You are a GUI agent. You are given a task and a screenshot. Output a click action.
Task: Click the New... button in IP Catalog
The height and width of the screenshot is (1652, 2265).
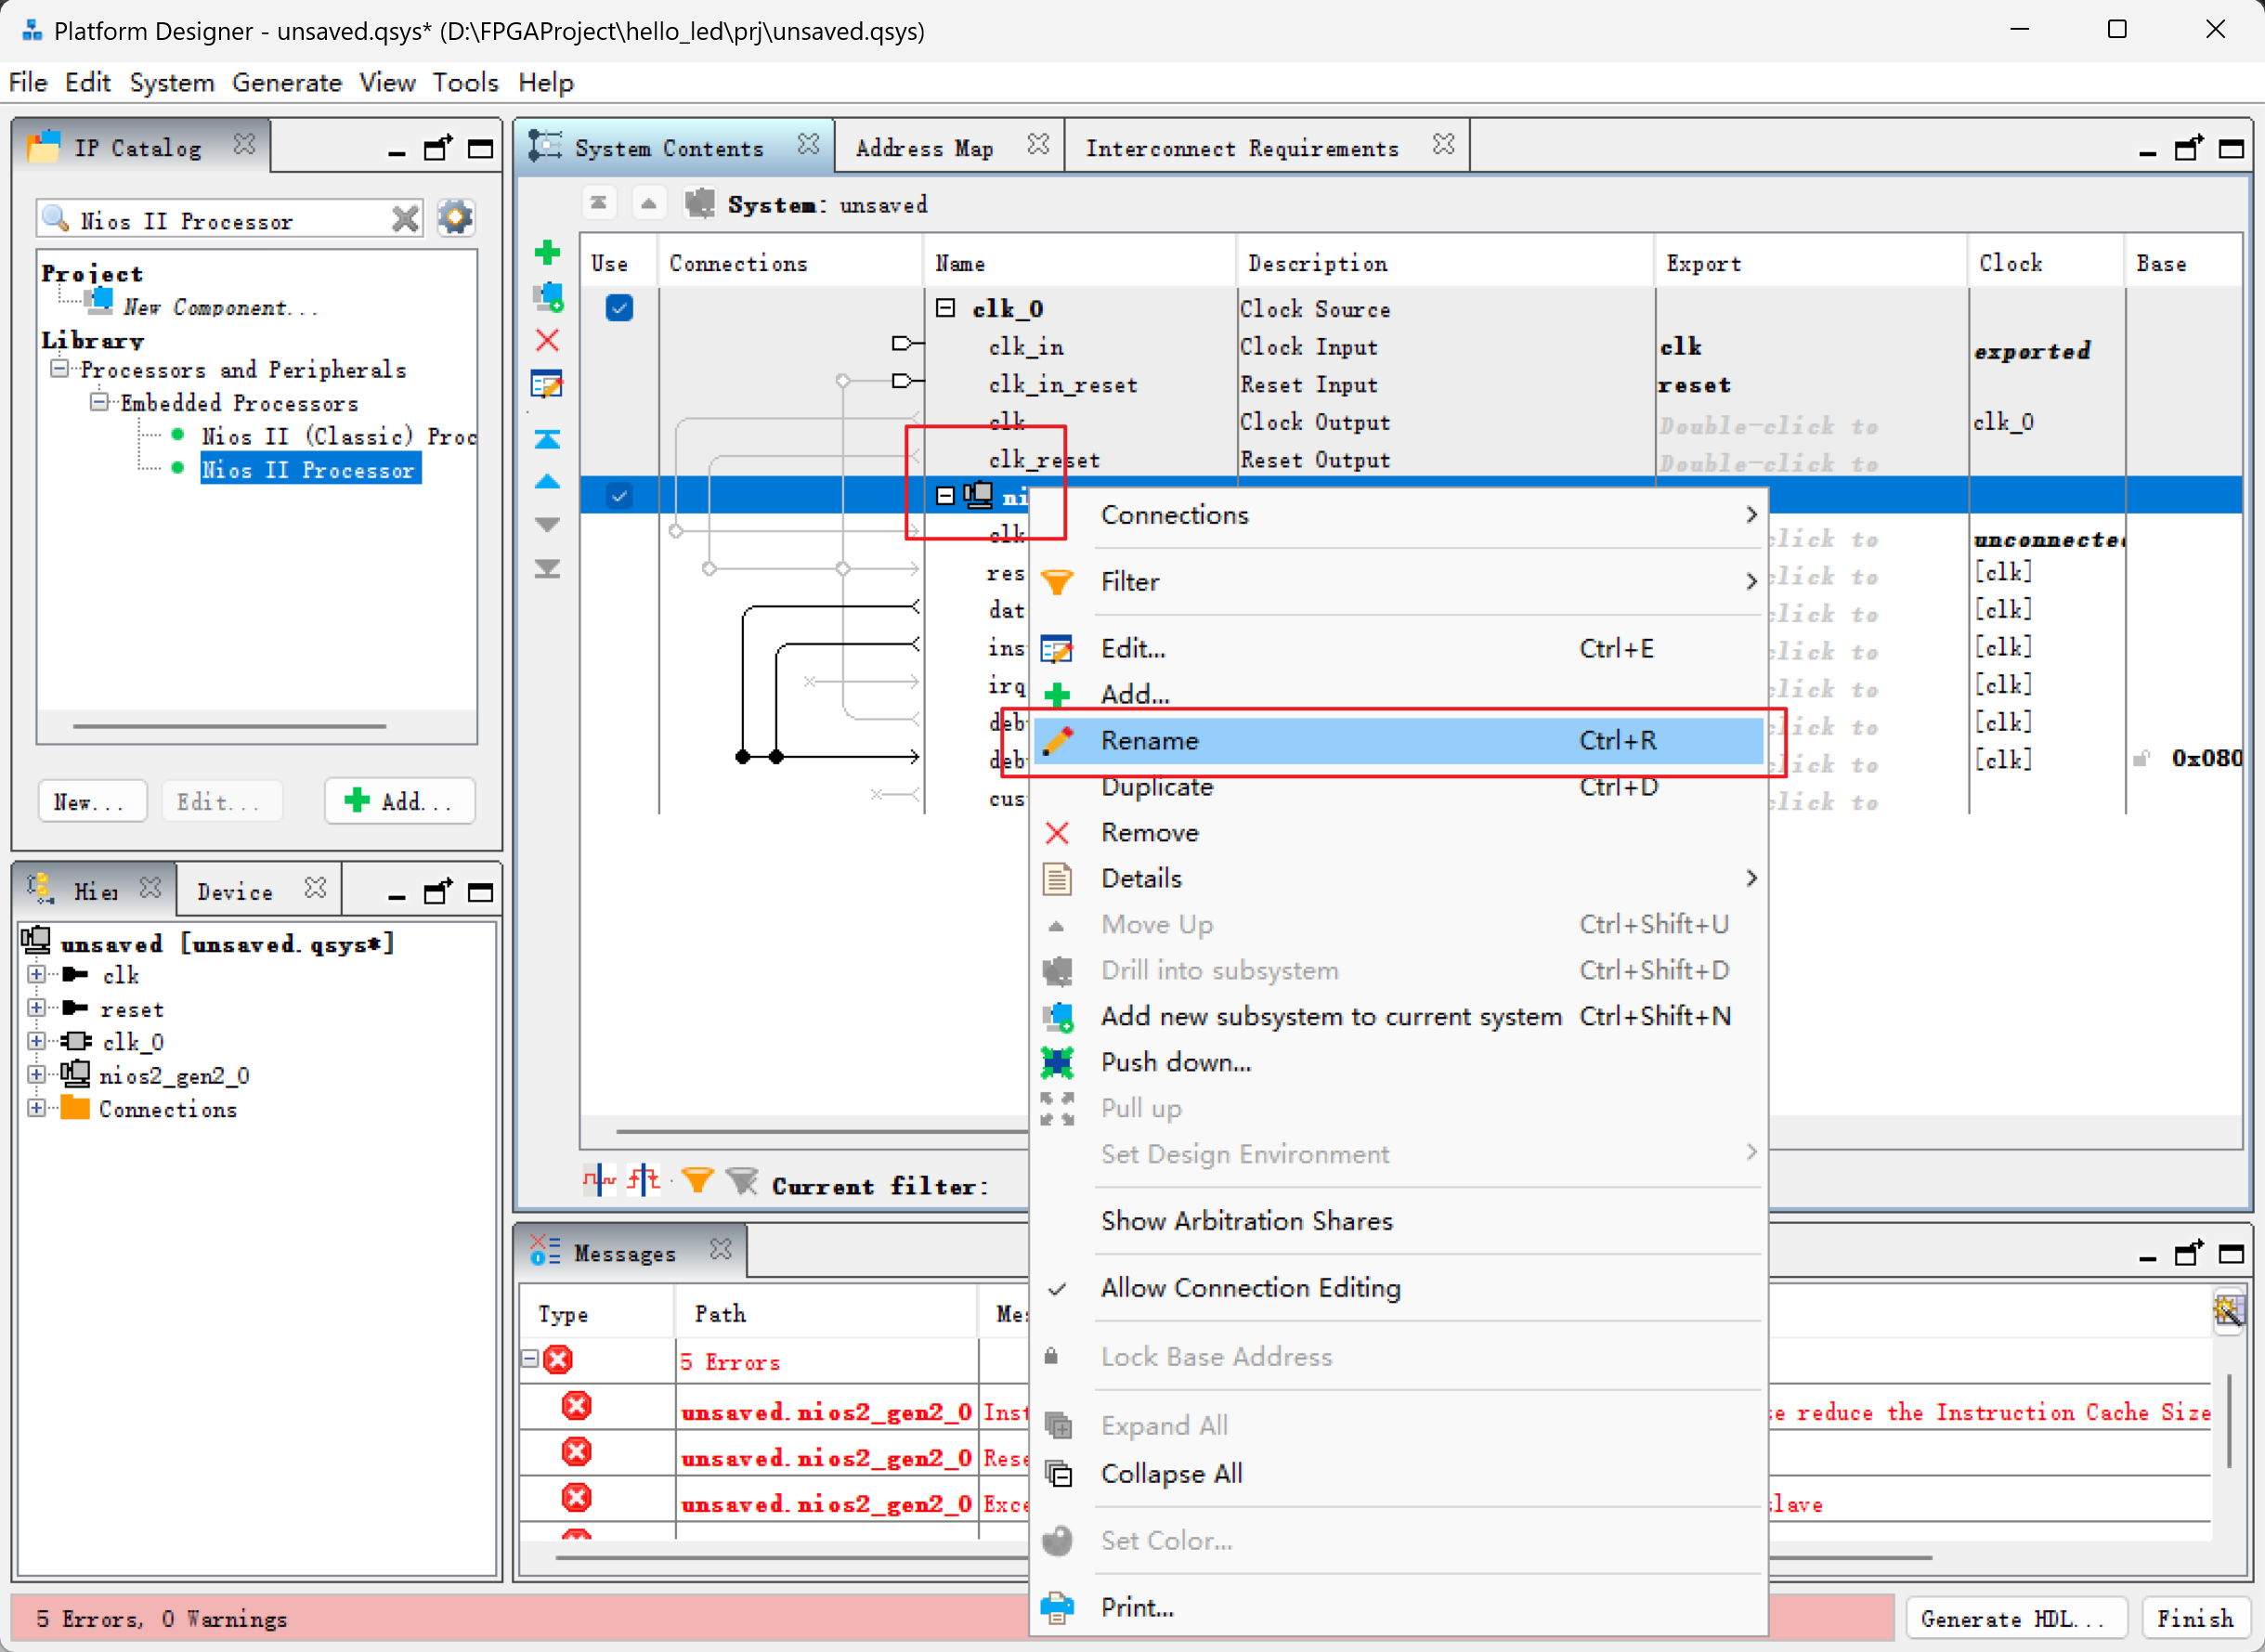tap(91, 801)
